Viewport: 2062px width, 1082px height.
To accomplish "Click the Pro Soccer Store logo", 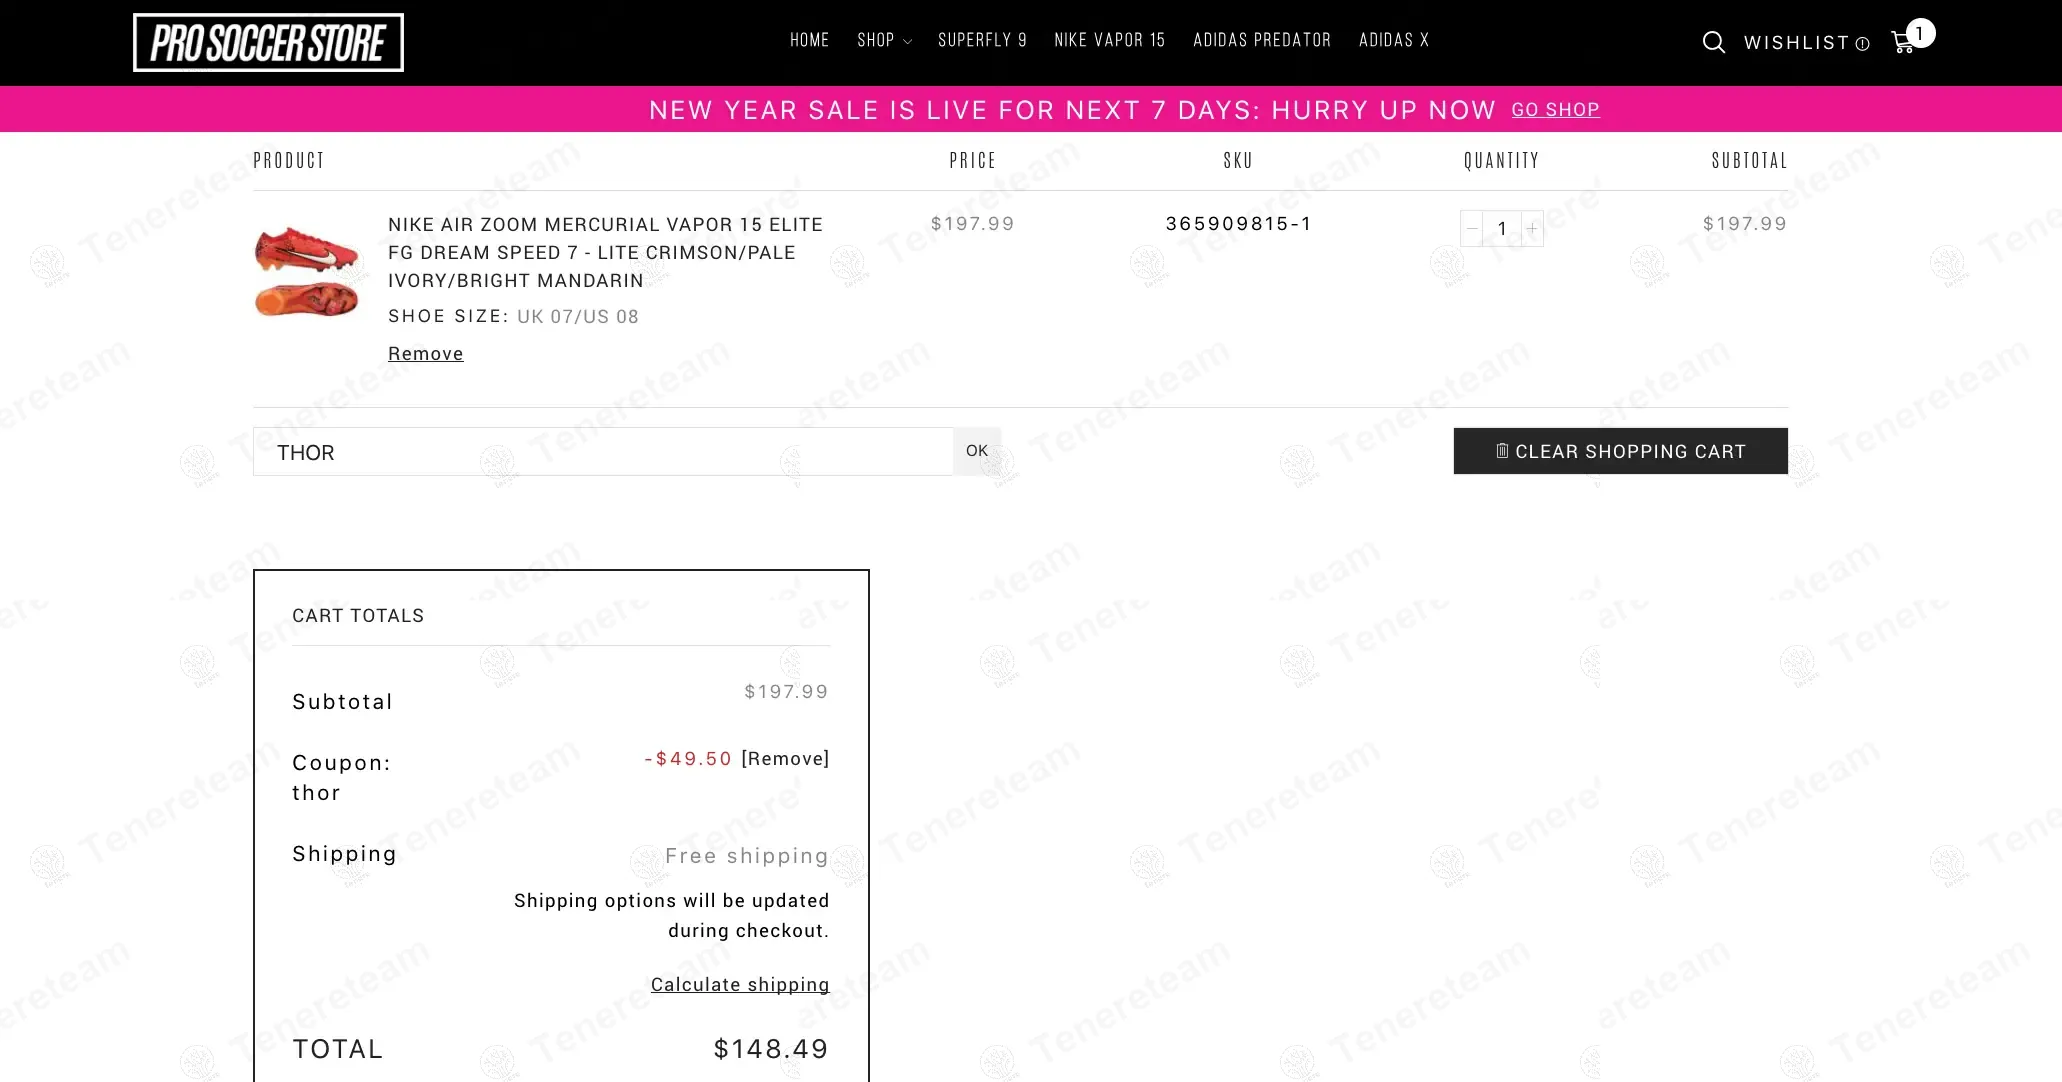I will click(x=268, y=43).
